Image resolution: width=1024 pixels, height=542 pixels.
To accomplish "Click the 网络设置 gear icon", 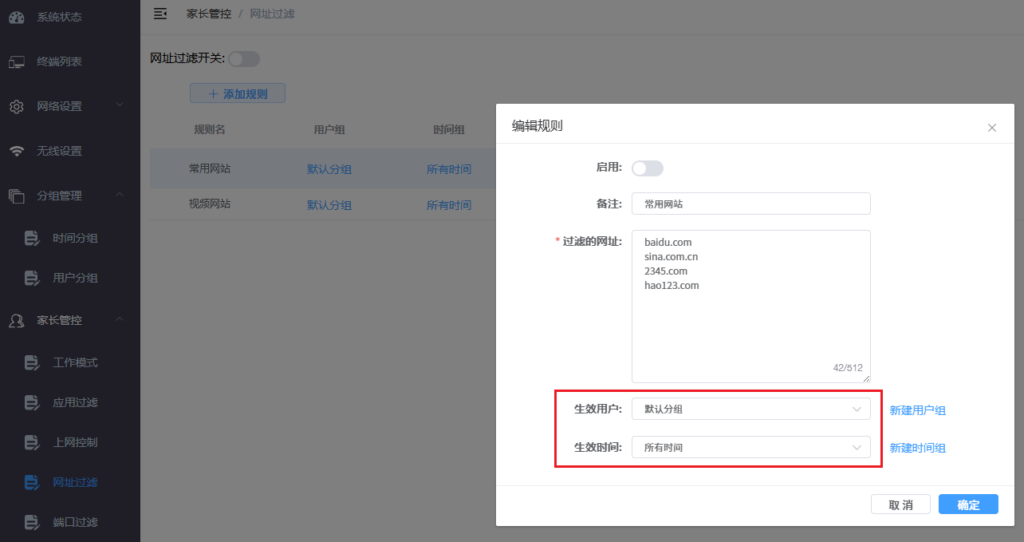I will [x=16, y=107].
